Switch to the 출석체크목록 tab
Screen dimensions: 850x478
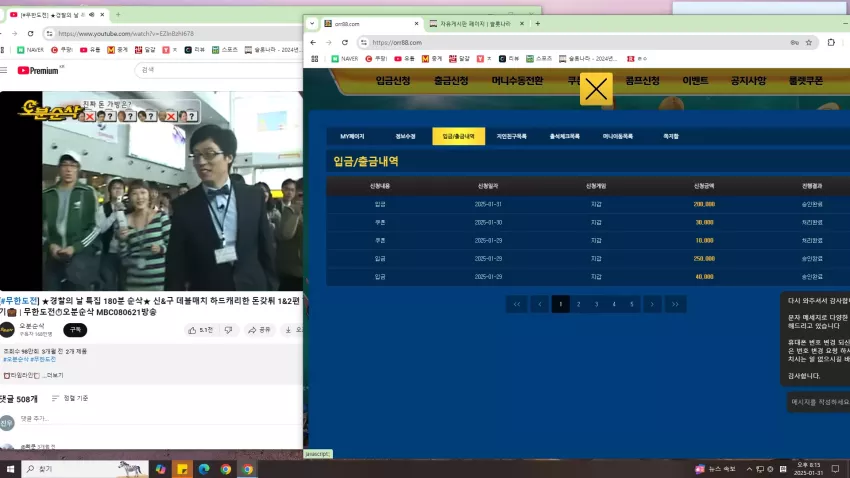[x=565, y=137]
